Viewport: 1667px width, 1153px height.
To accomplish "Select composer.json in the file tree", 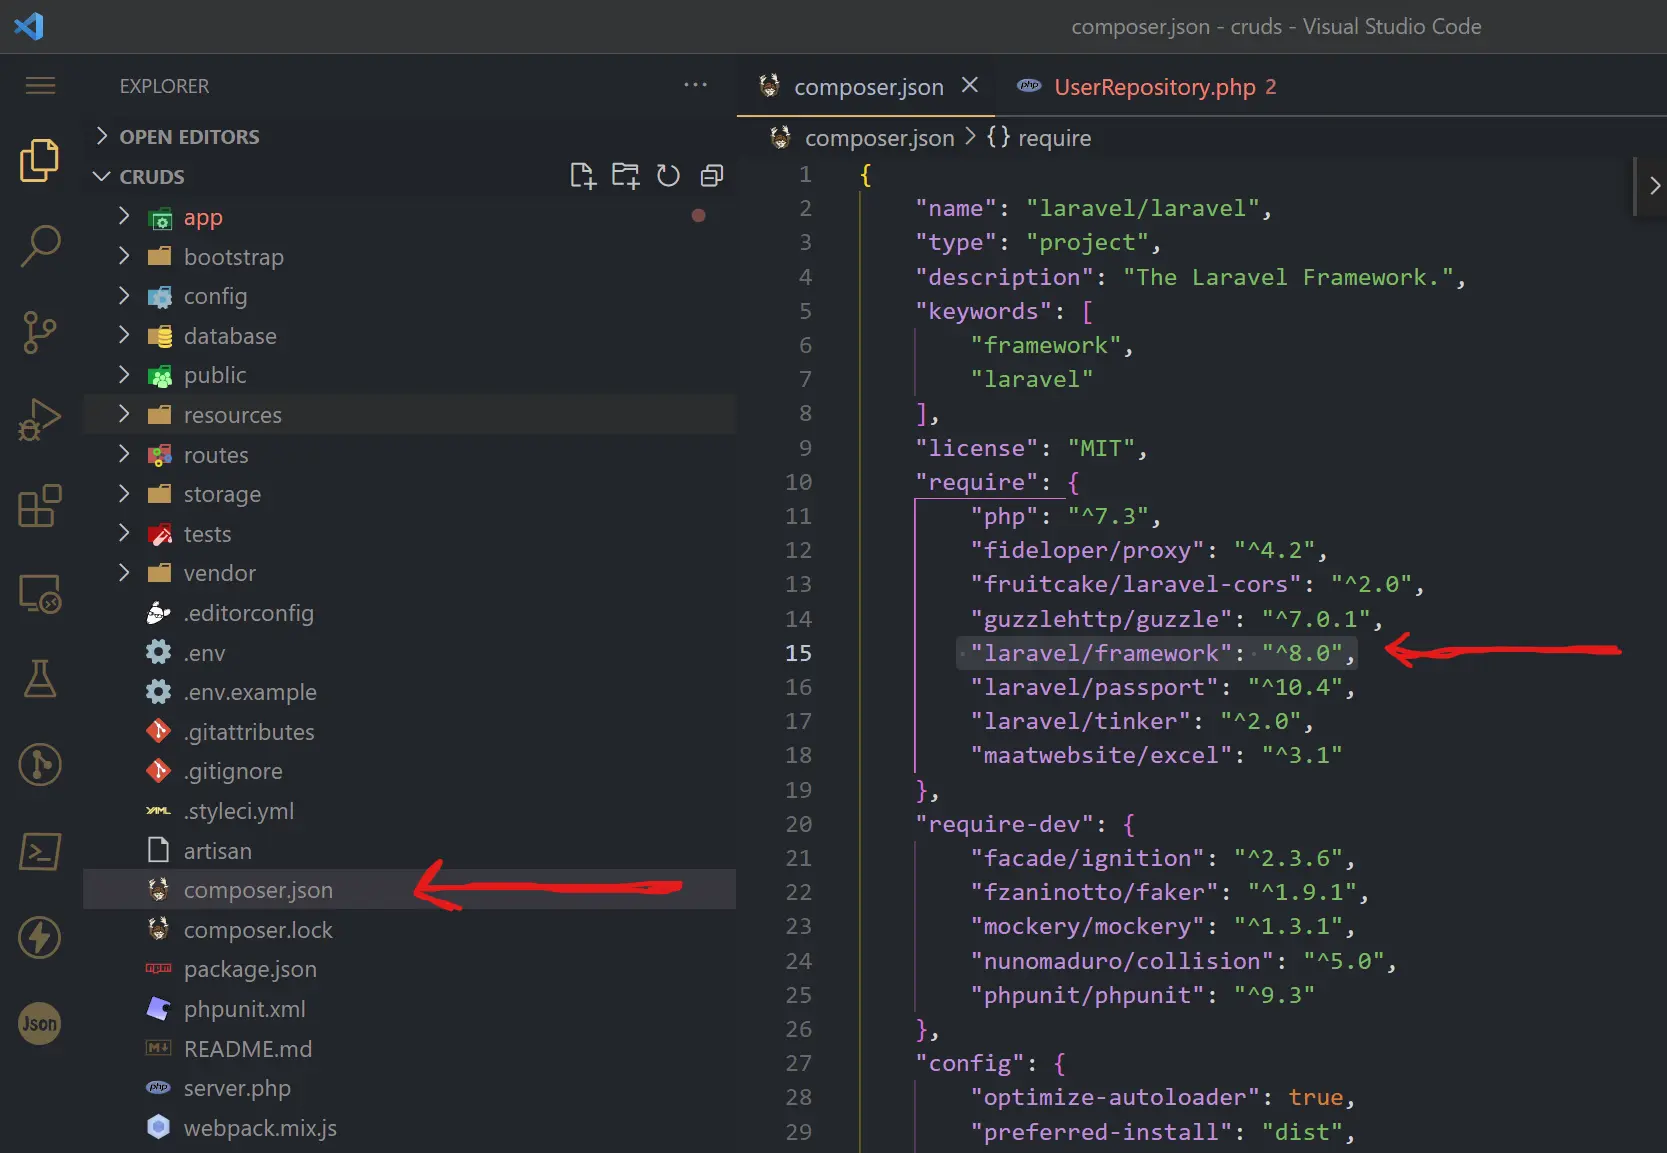I will tap(409, 890).
